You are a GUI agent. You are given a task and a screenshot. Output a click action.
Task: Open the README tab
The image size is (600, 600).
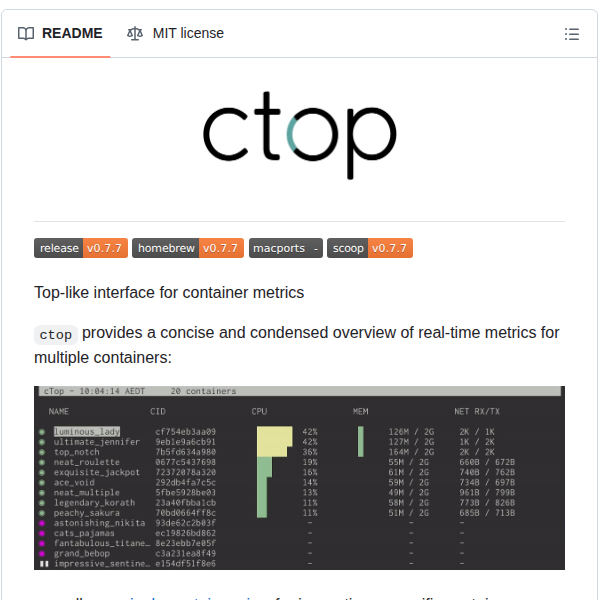tap(60, 33)
